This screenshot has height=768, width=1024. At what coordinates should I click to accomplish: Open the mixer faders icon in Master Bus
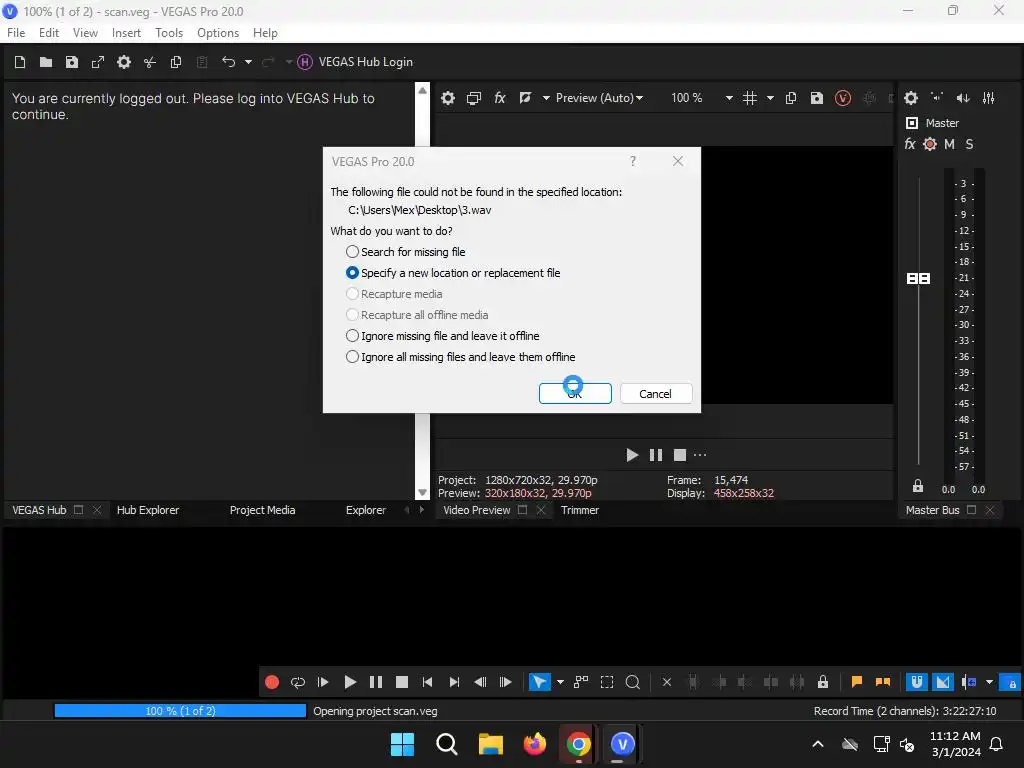click(989, 98)
